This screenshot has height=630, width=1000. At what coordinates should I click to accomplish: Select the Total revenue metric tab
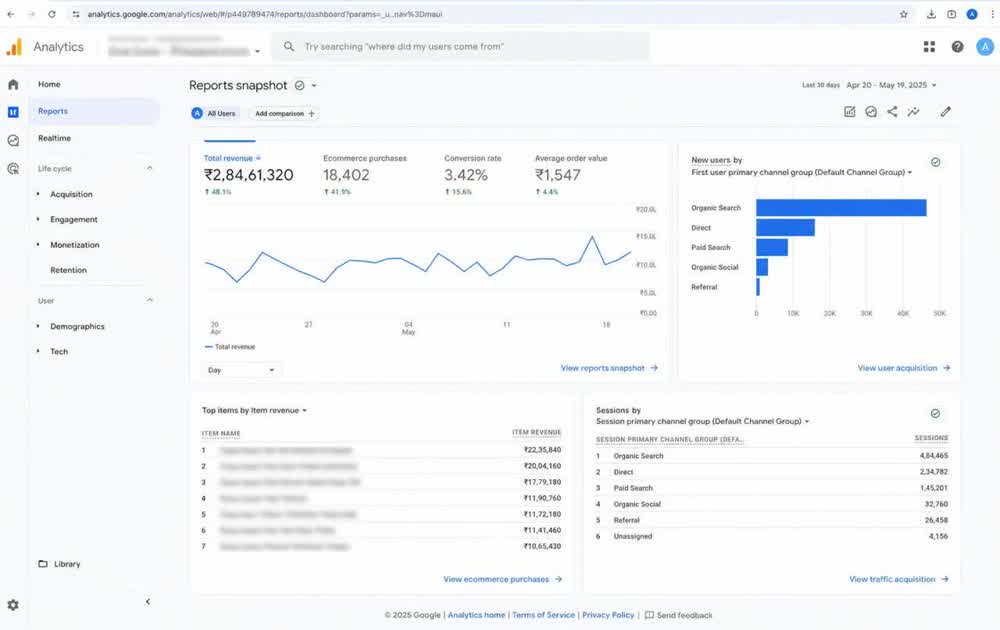pyautogui.click(x=249, y=175)
